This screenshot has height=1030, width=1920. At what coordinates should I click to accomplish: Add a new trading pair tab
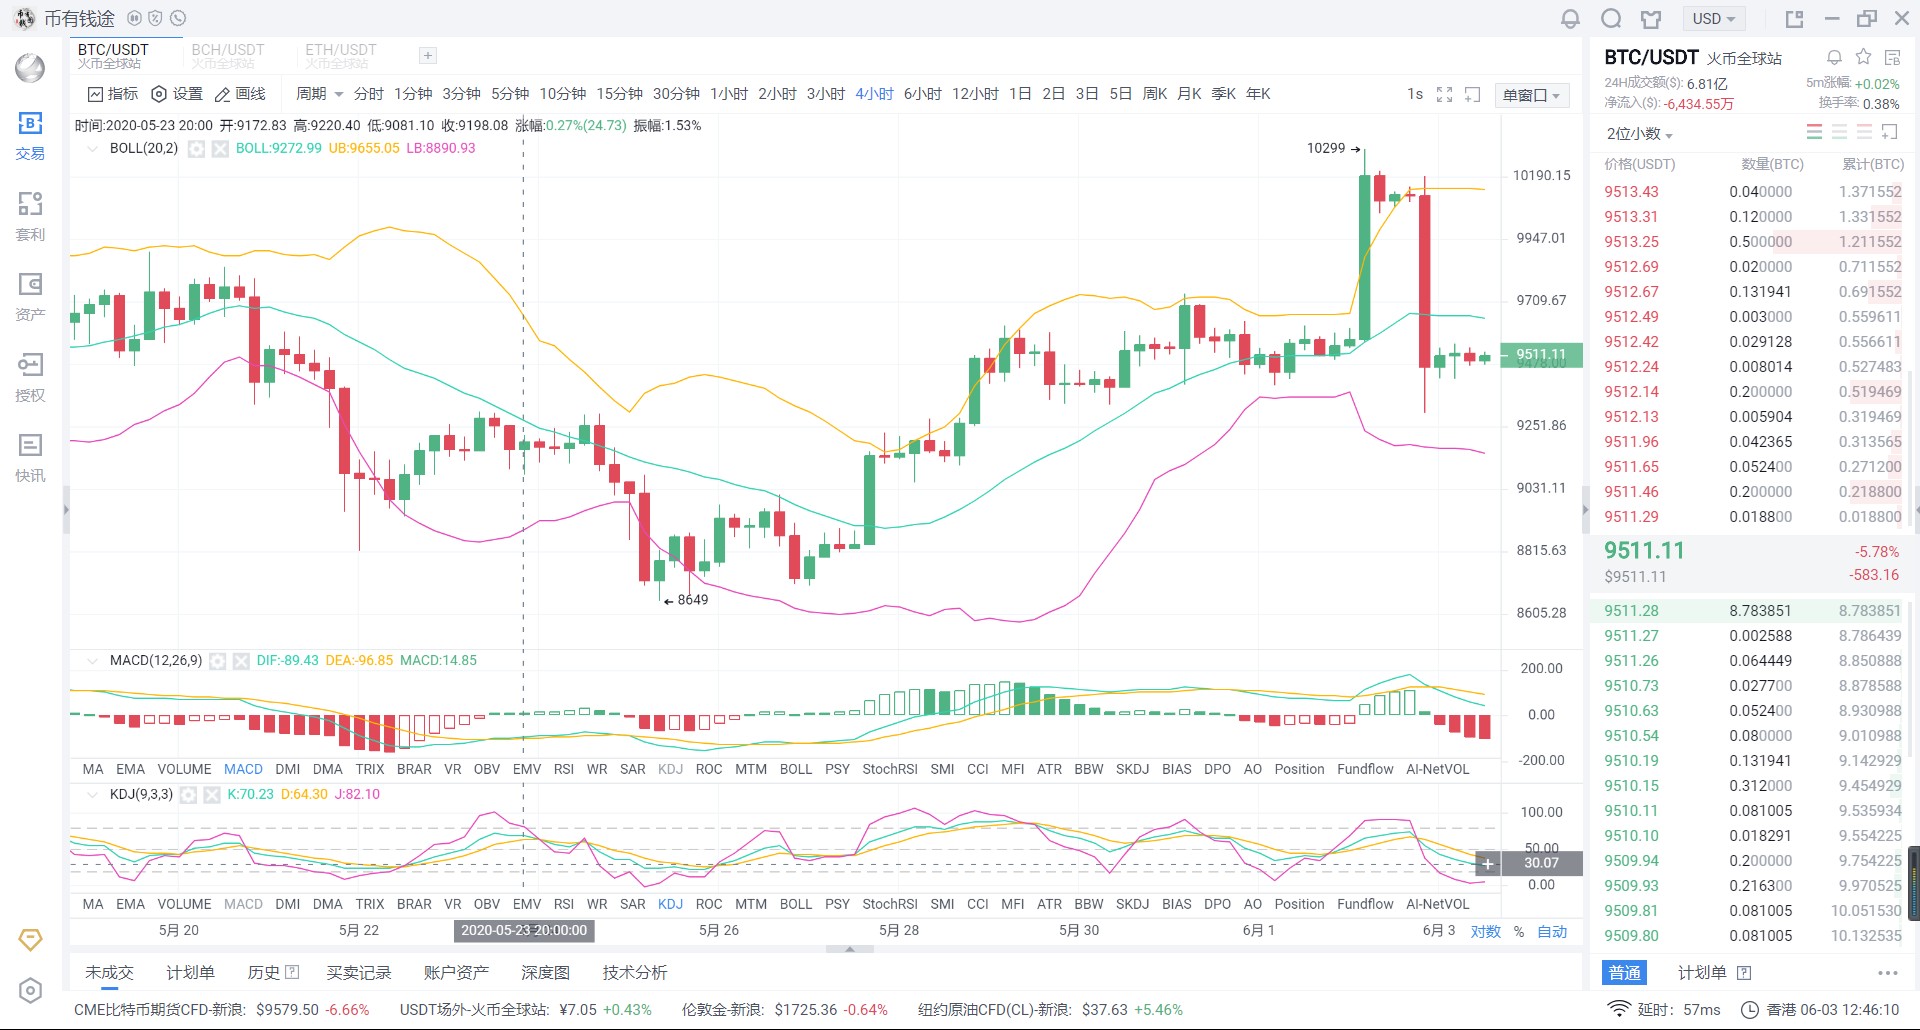(427, 56)
